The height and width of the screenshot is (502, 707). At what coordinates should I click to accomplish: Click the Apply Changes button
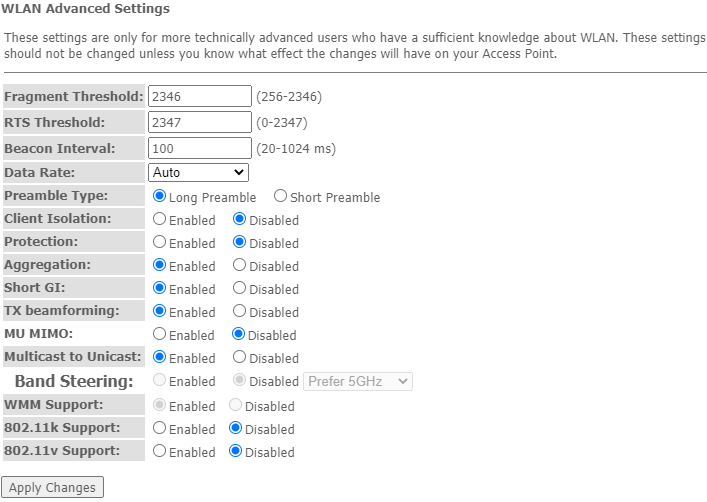click(52, 488)
